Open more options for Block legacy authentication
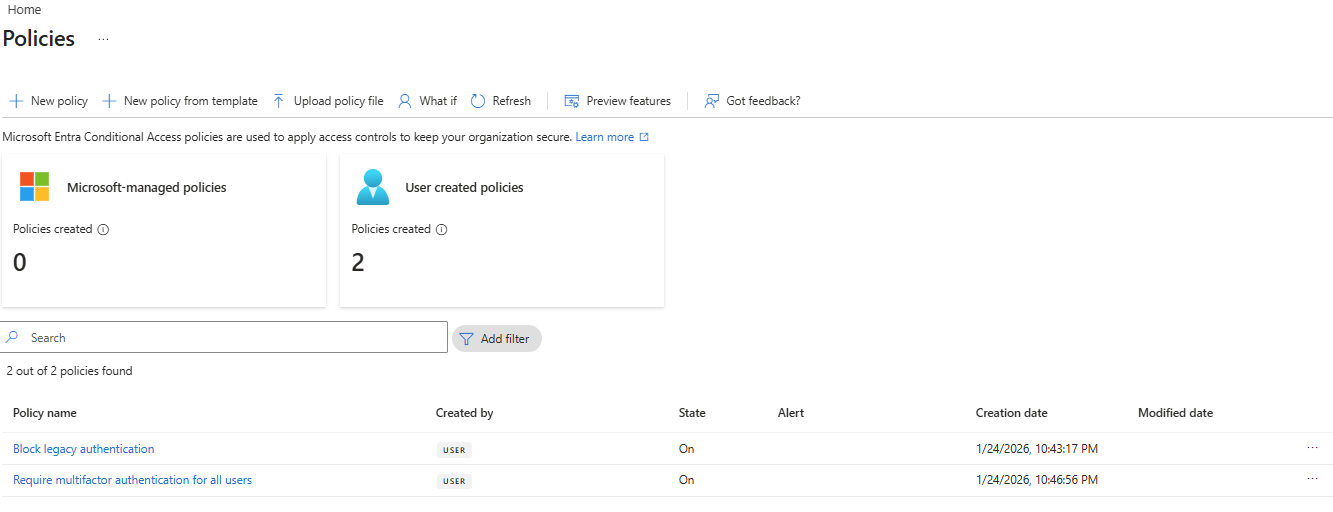Viewport: 1333px width, 512px height. click(1312, 448)
